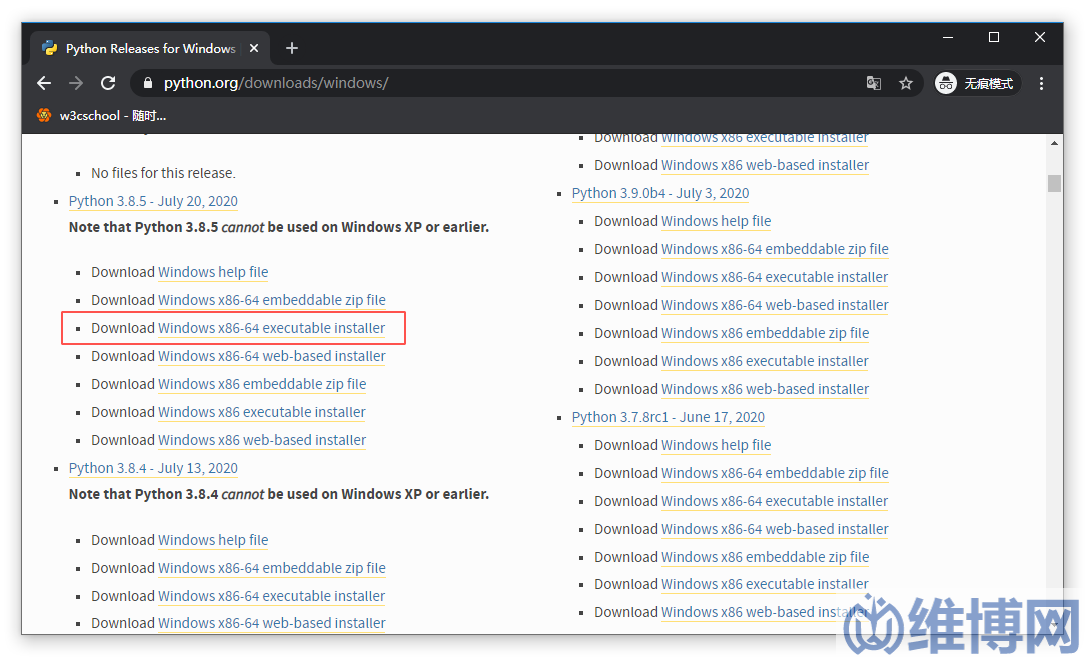Download 3.7.8rc1 x86 executable installer
The width and height of the screenshot is (1086, 658).
(765, 585)
